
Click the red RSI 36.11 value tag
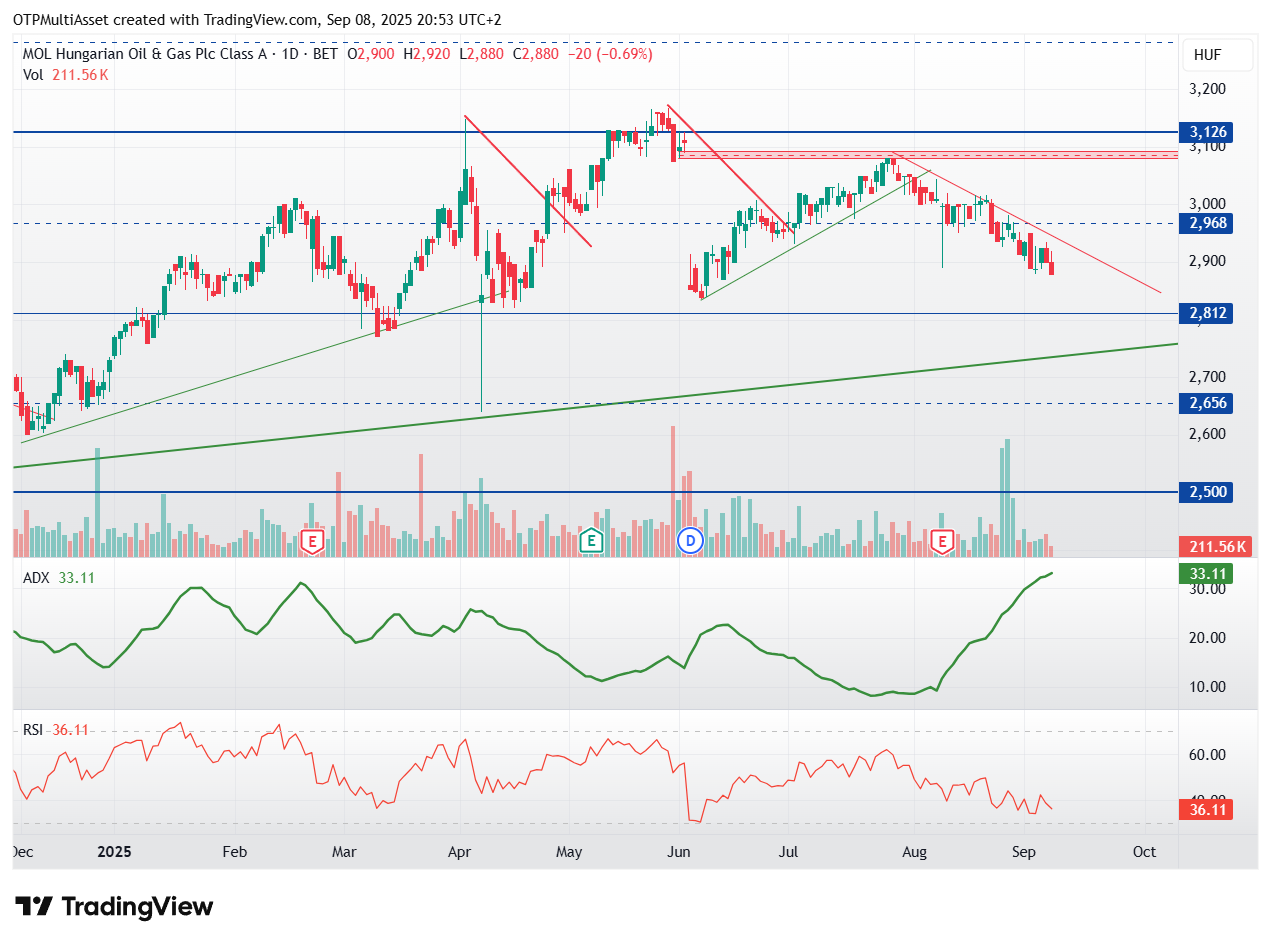tap(1205, 809)
